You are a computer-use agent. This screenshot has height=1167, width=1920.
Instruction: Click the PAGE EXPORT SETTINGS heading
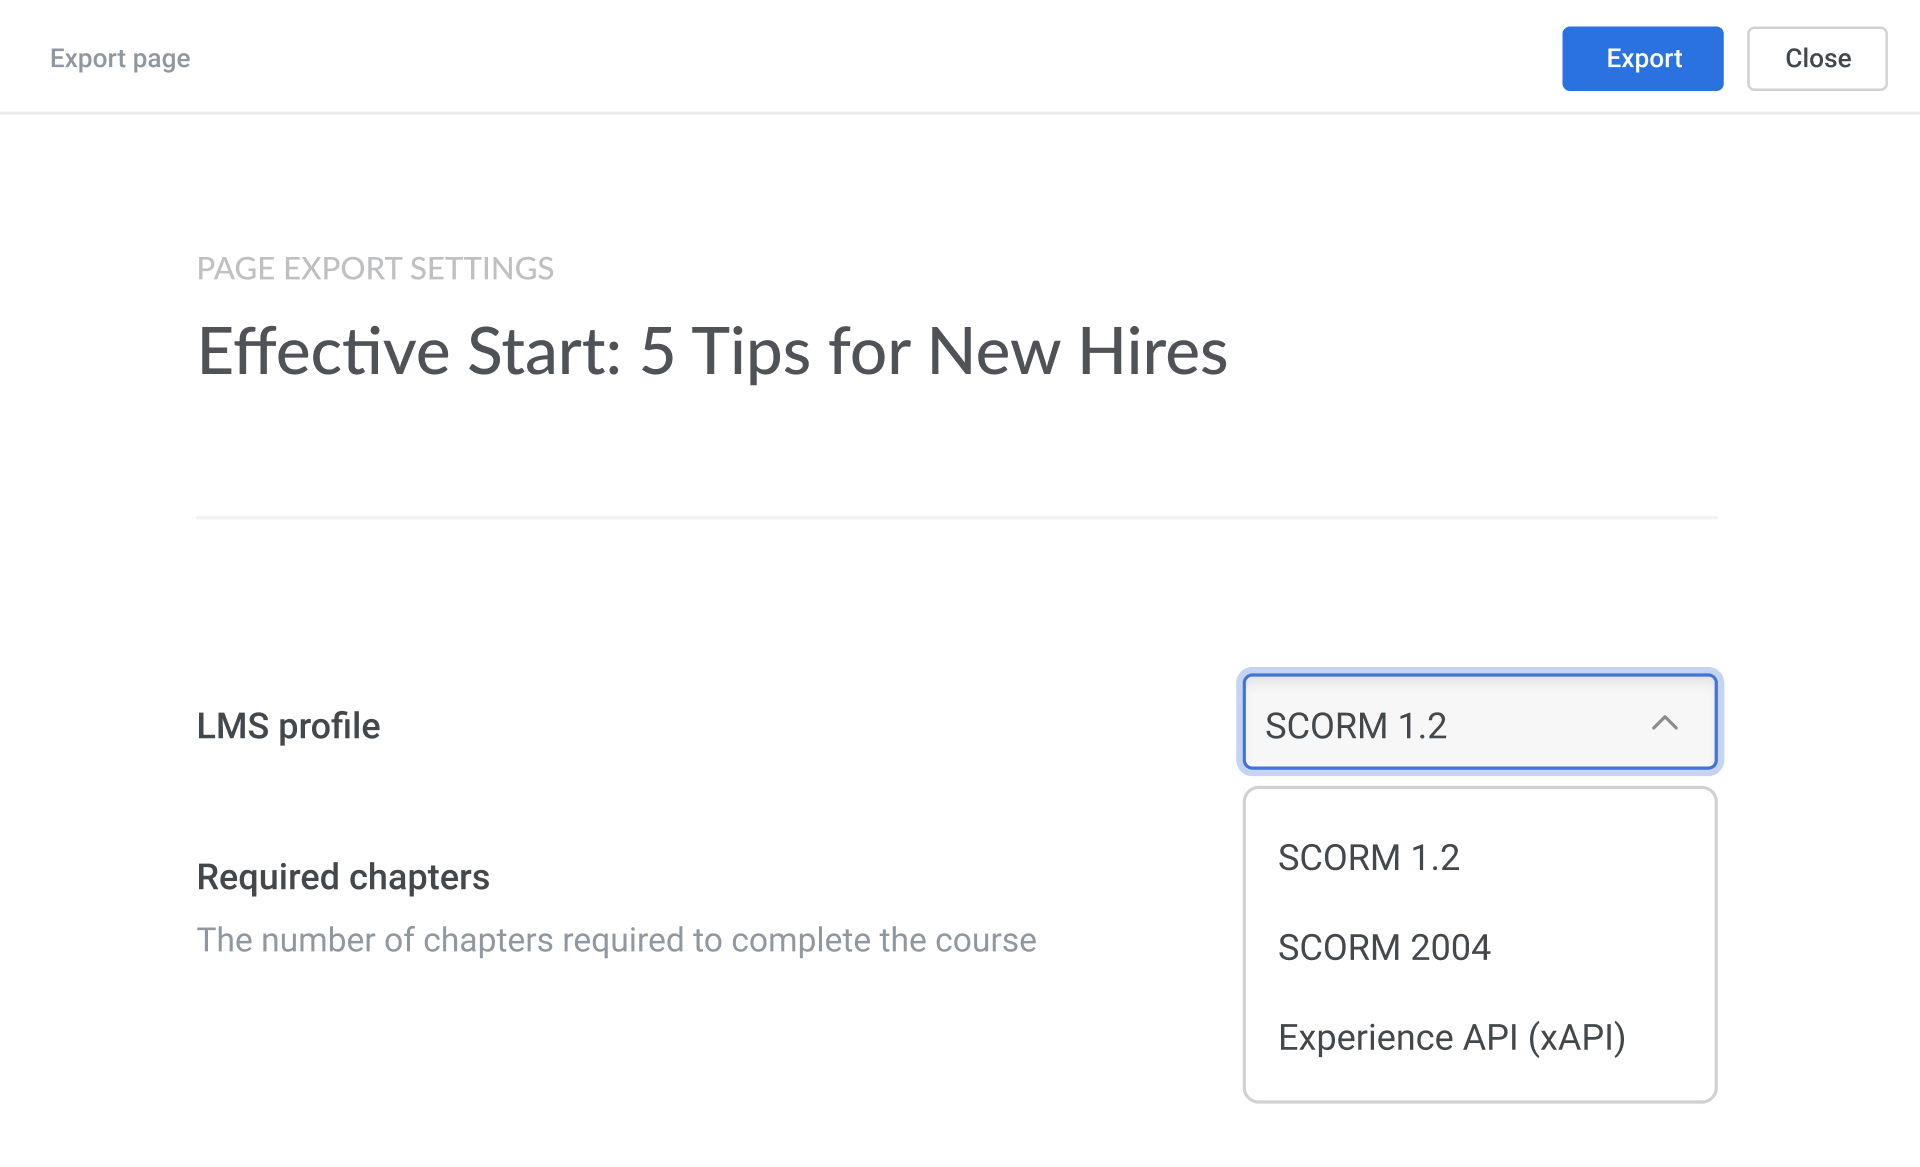pos(375,269)
